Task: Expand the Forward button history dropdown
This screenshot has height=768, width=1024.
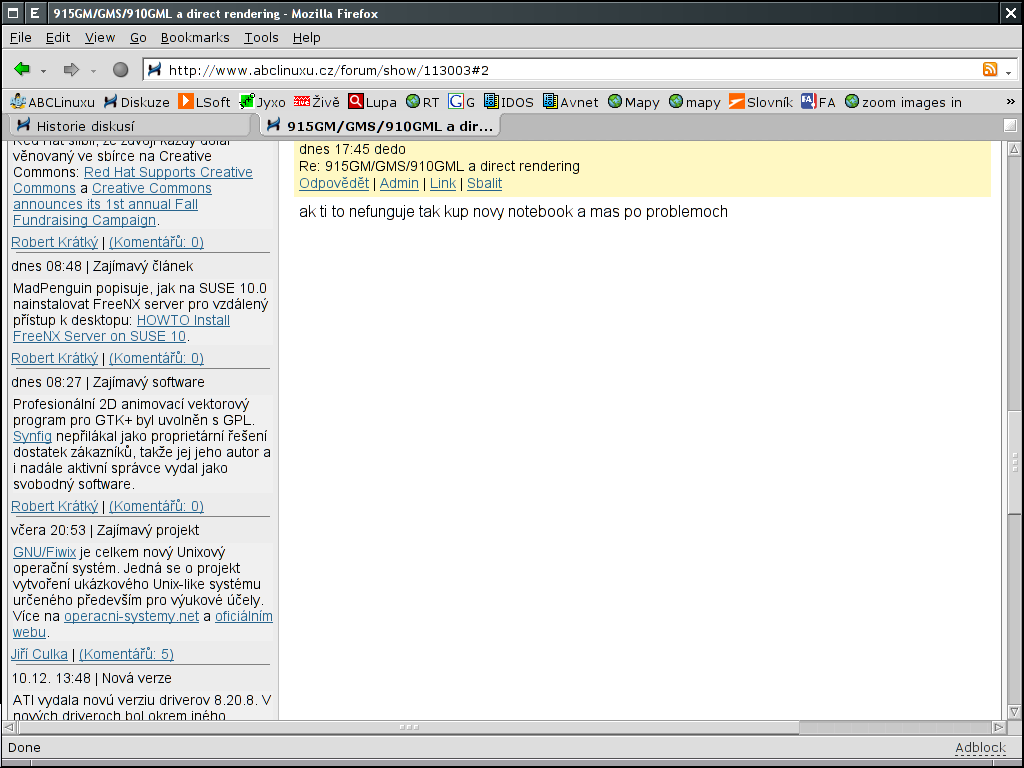Action: (93, 71)
